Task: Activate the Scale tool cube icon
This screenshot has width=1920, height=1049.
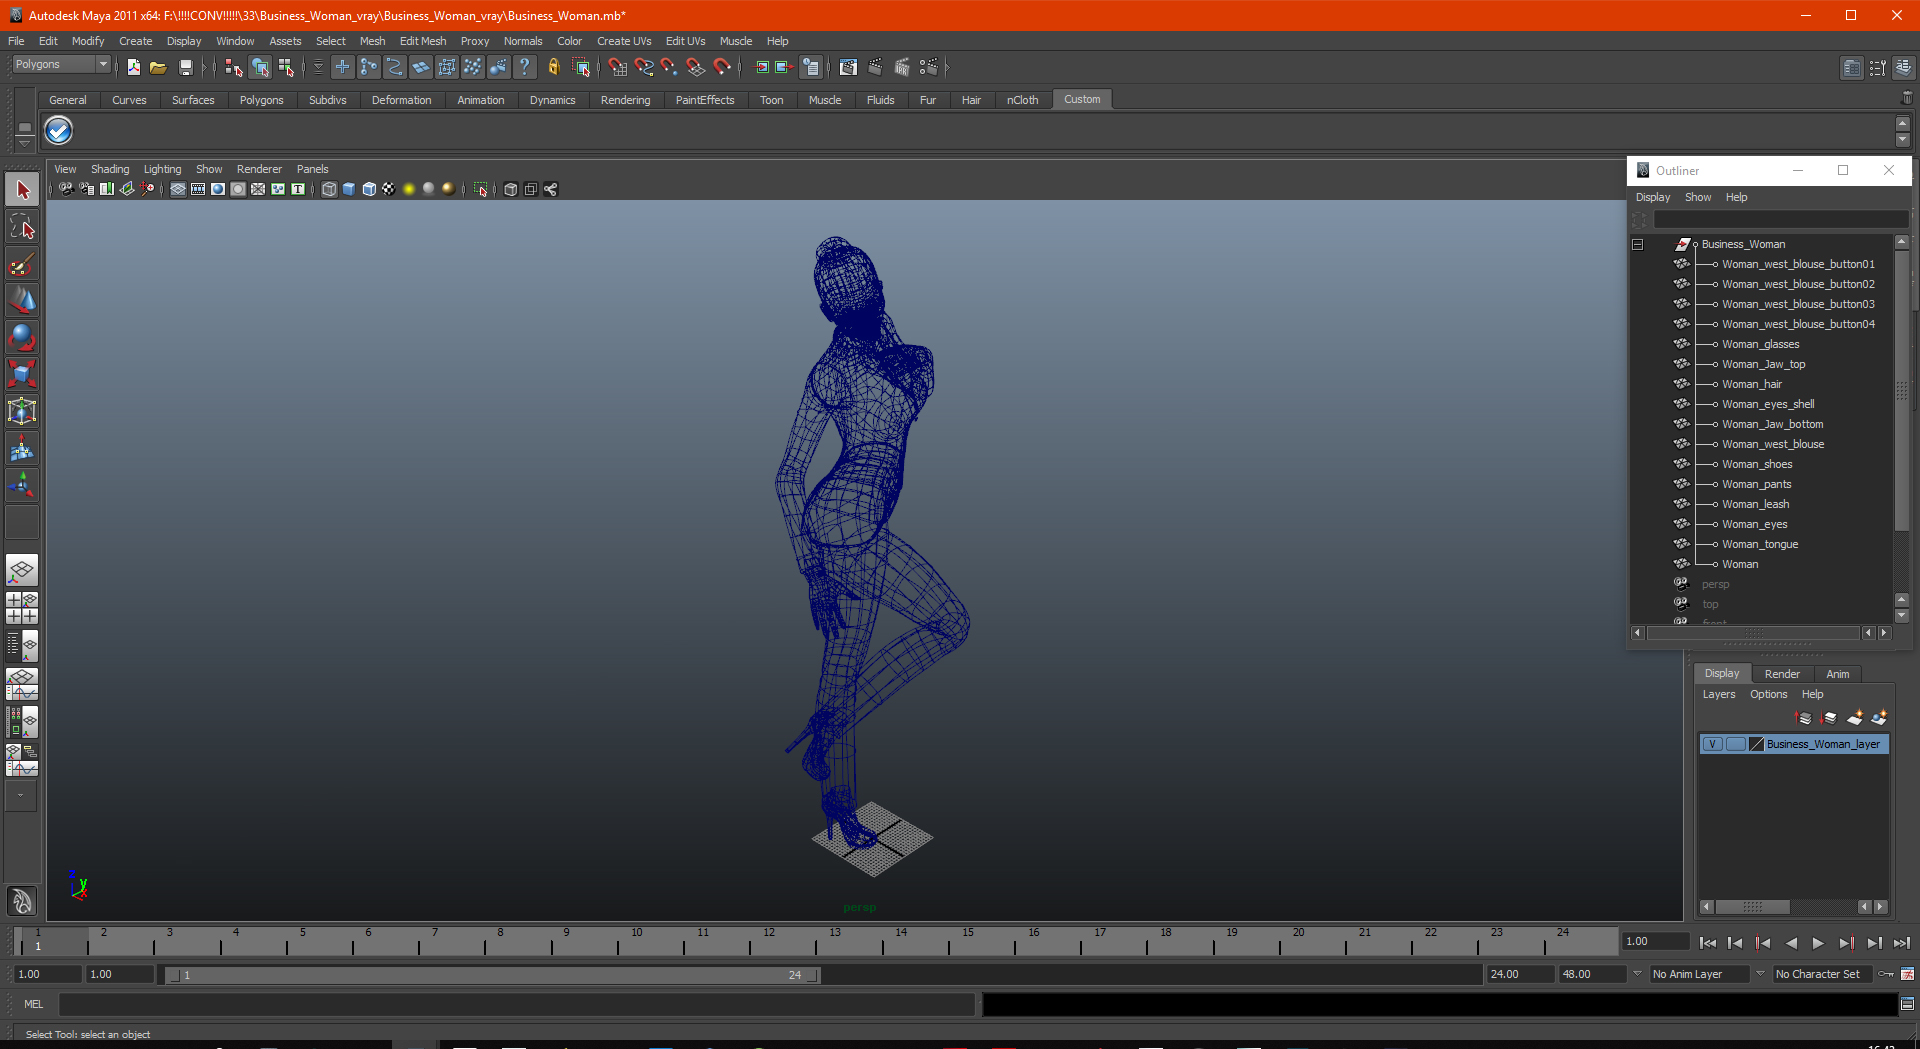Action: [x=22, y=374]
